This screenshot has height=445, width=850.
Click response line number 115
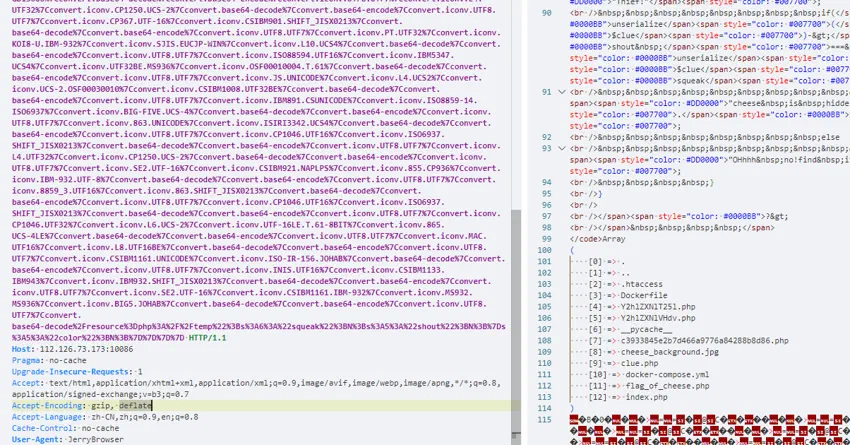point(544,420)
